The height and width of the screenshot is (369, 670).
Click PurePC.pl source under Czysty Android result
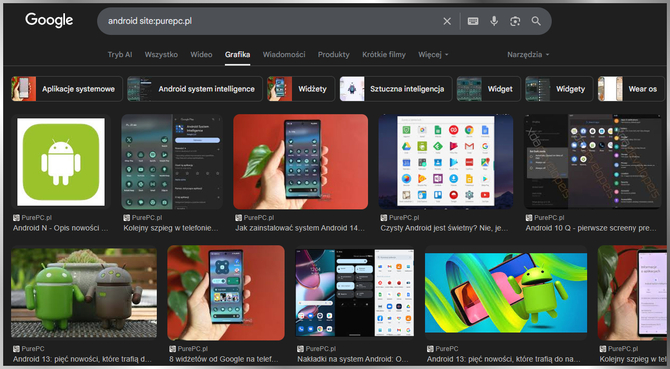pyautogui.click(x=404, y=218)
